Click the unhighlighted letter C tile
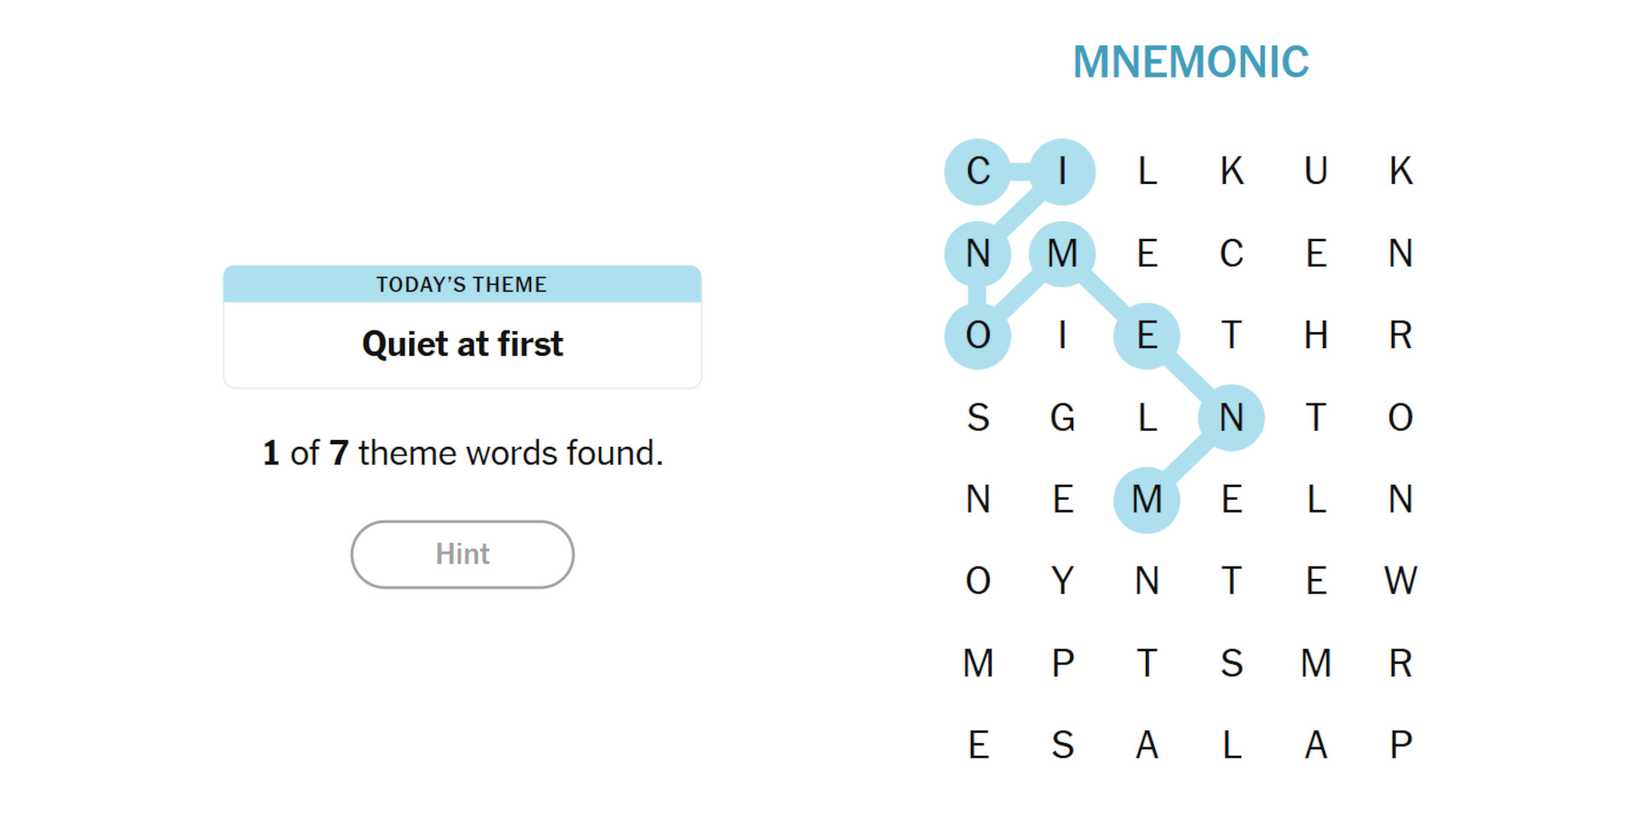Viewport: 1650px width, 825px height. tap(1231, 253)
